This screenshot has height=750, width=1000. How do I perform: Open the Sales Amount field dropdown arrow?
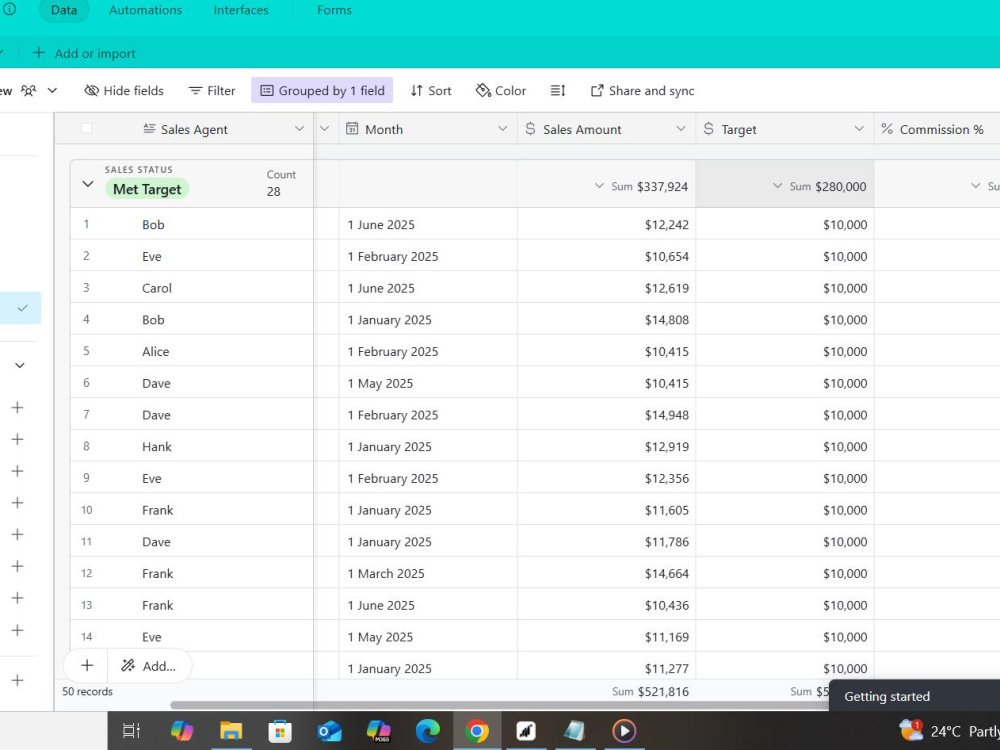click(680, 129)
